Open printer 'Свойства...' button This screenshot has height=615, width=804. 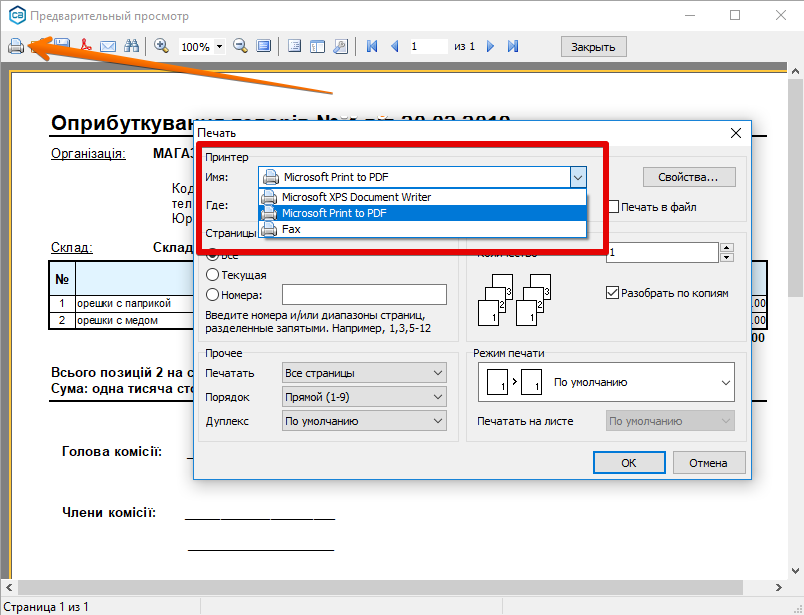coord(689,177)
